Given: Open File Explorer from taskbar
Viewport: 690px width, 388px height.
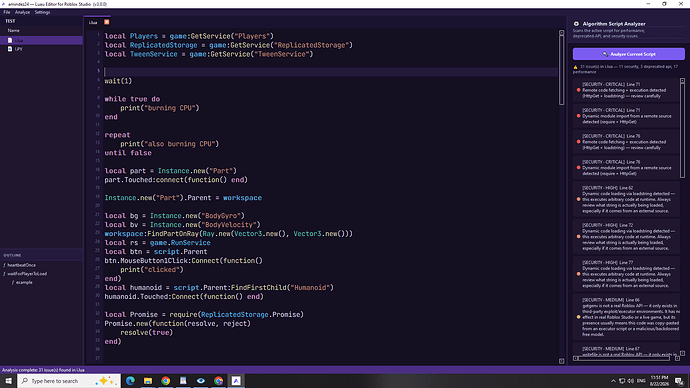Looking at the screenshot, I should click(x=148, y=381).
